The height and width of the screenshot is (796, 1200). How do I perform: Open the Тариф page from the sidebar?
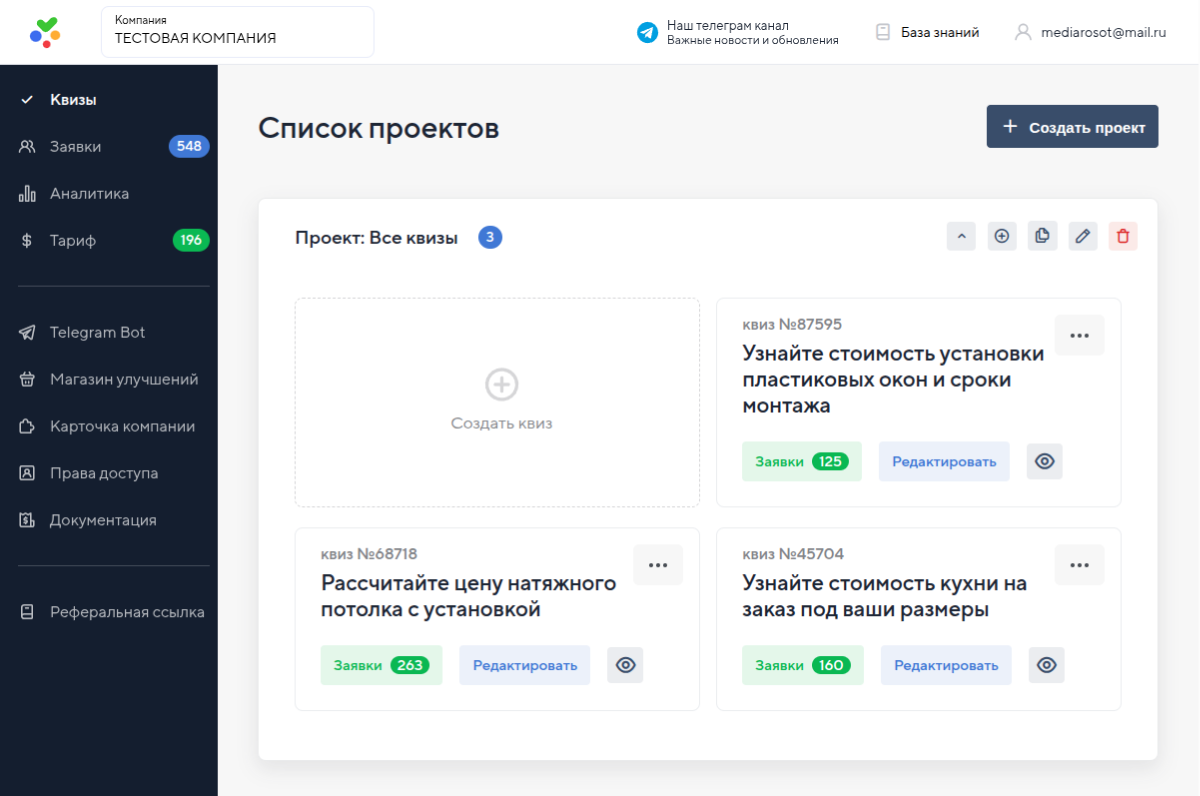click(x=71, y=240)
